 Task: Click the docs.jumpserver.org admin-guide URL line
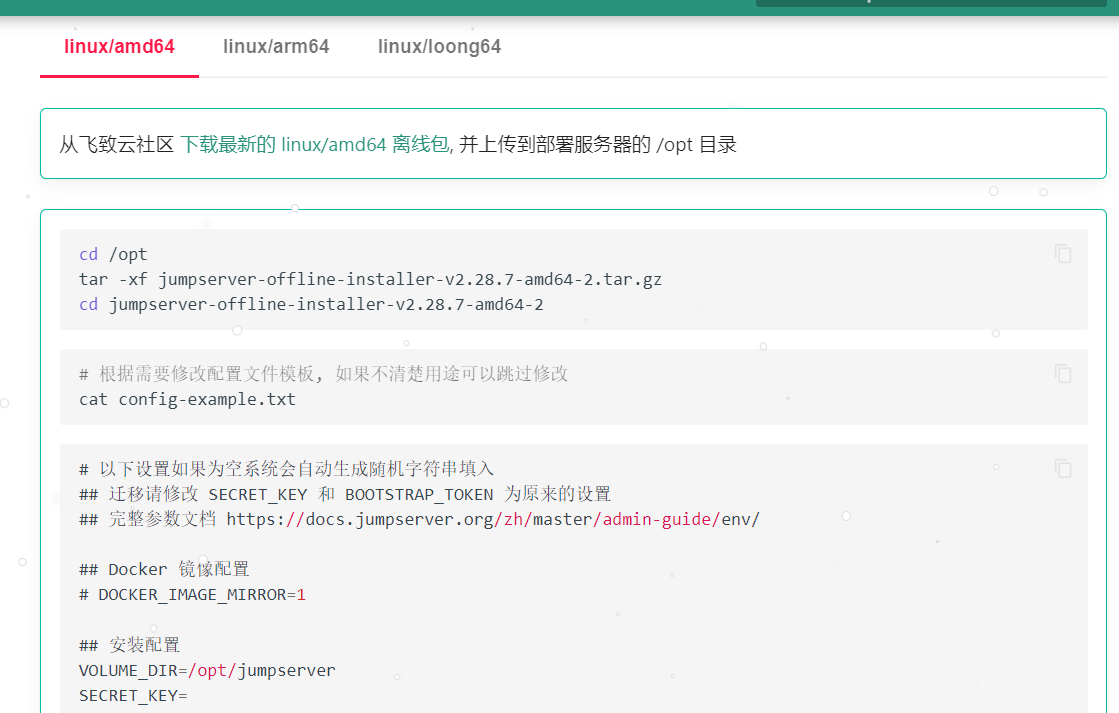point(419,519)
